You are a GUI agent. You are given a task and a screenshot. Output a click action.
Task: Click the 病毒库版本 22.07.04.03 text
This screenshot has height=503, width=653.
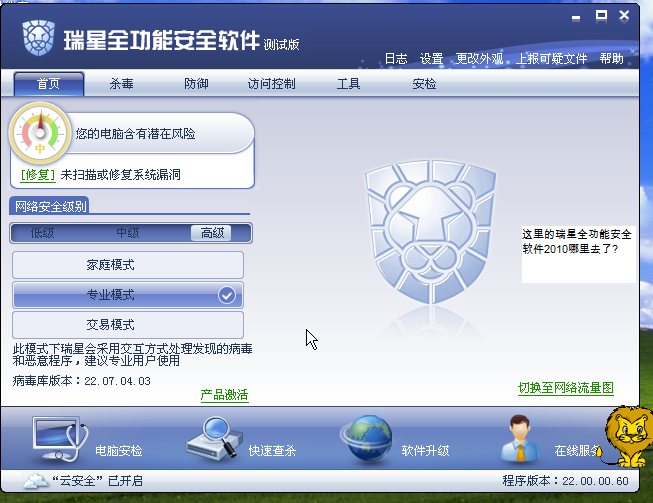[82, 381]
